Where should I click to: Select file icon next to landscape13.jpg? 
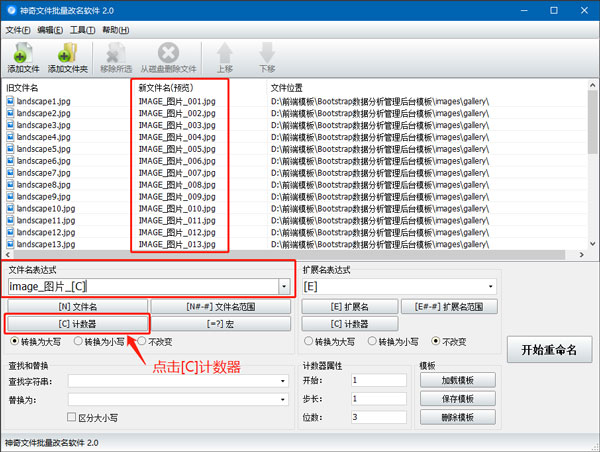[x=10, y=244]
